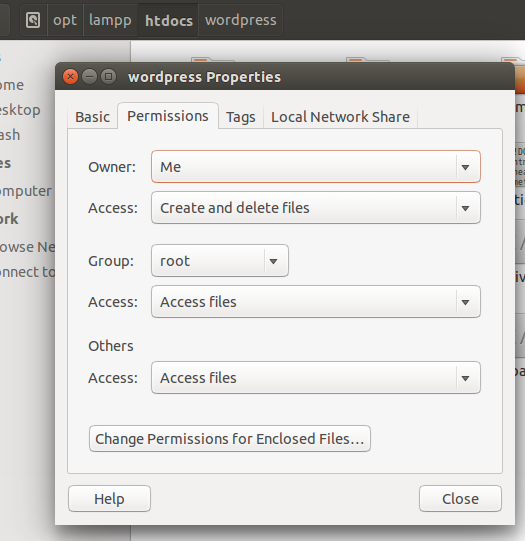This screenshot has height=541, width=525.
Task: Go to the wordpress path segment
Action: pos(241,20)
